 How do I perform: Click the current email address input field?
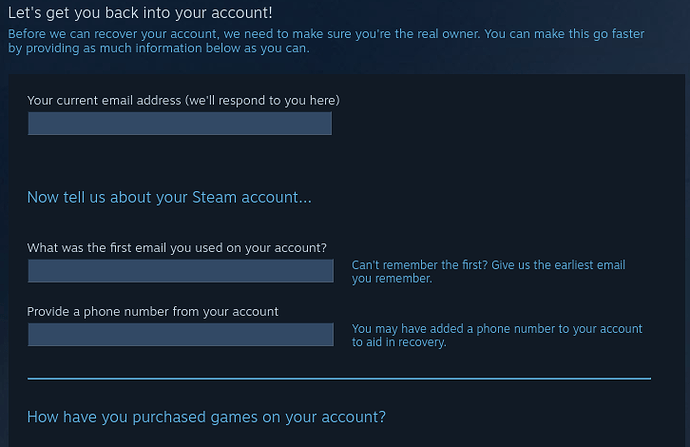(179, 123)
